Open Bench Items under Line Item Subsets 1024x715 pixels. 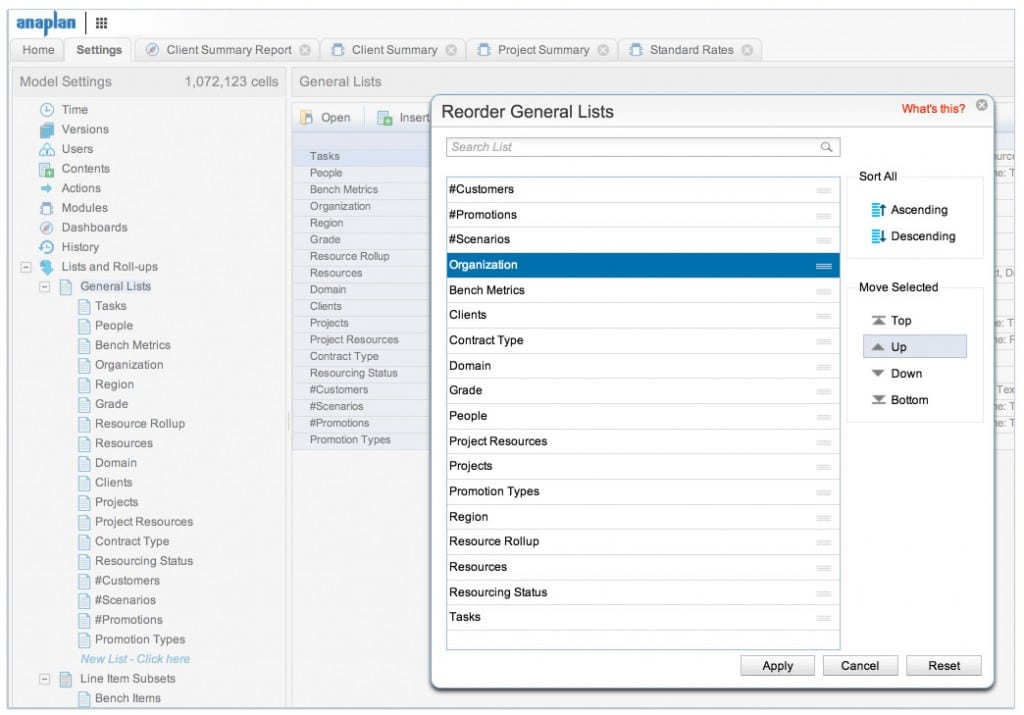(127, 698)
